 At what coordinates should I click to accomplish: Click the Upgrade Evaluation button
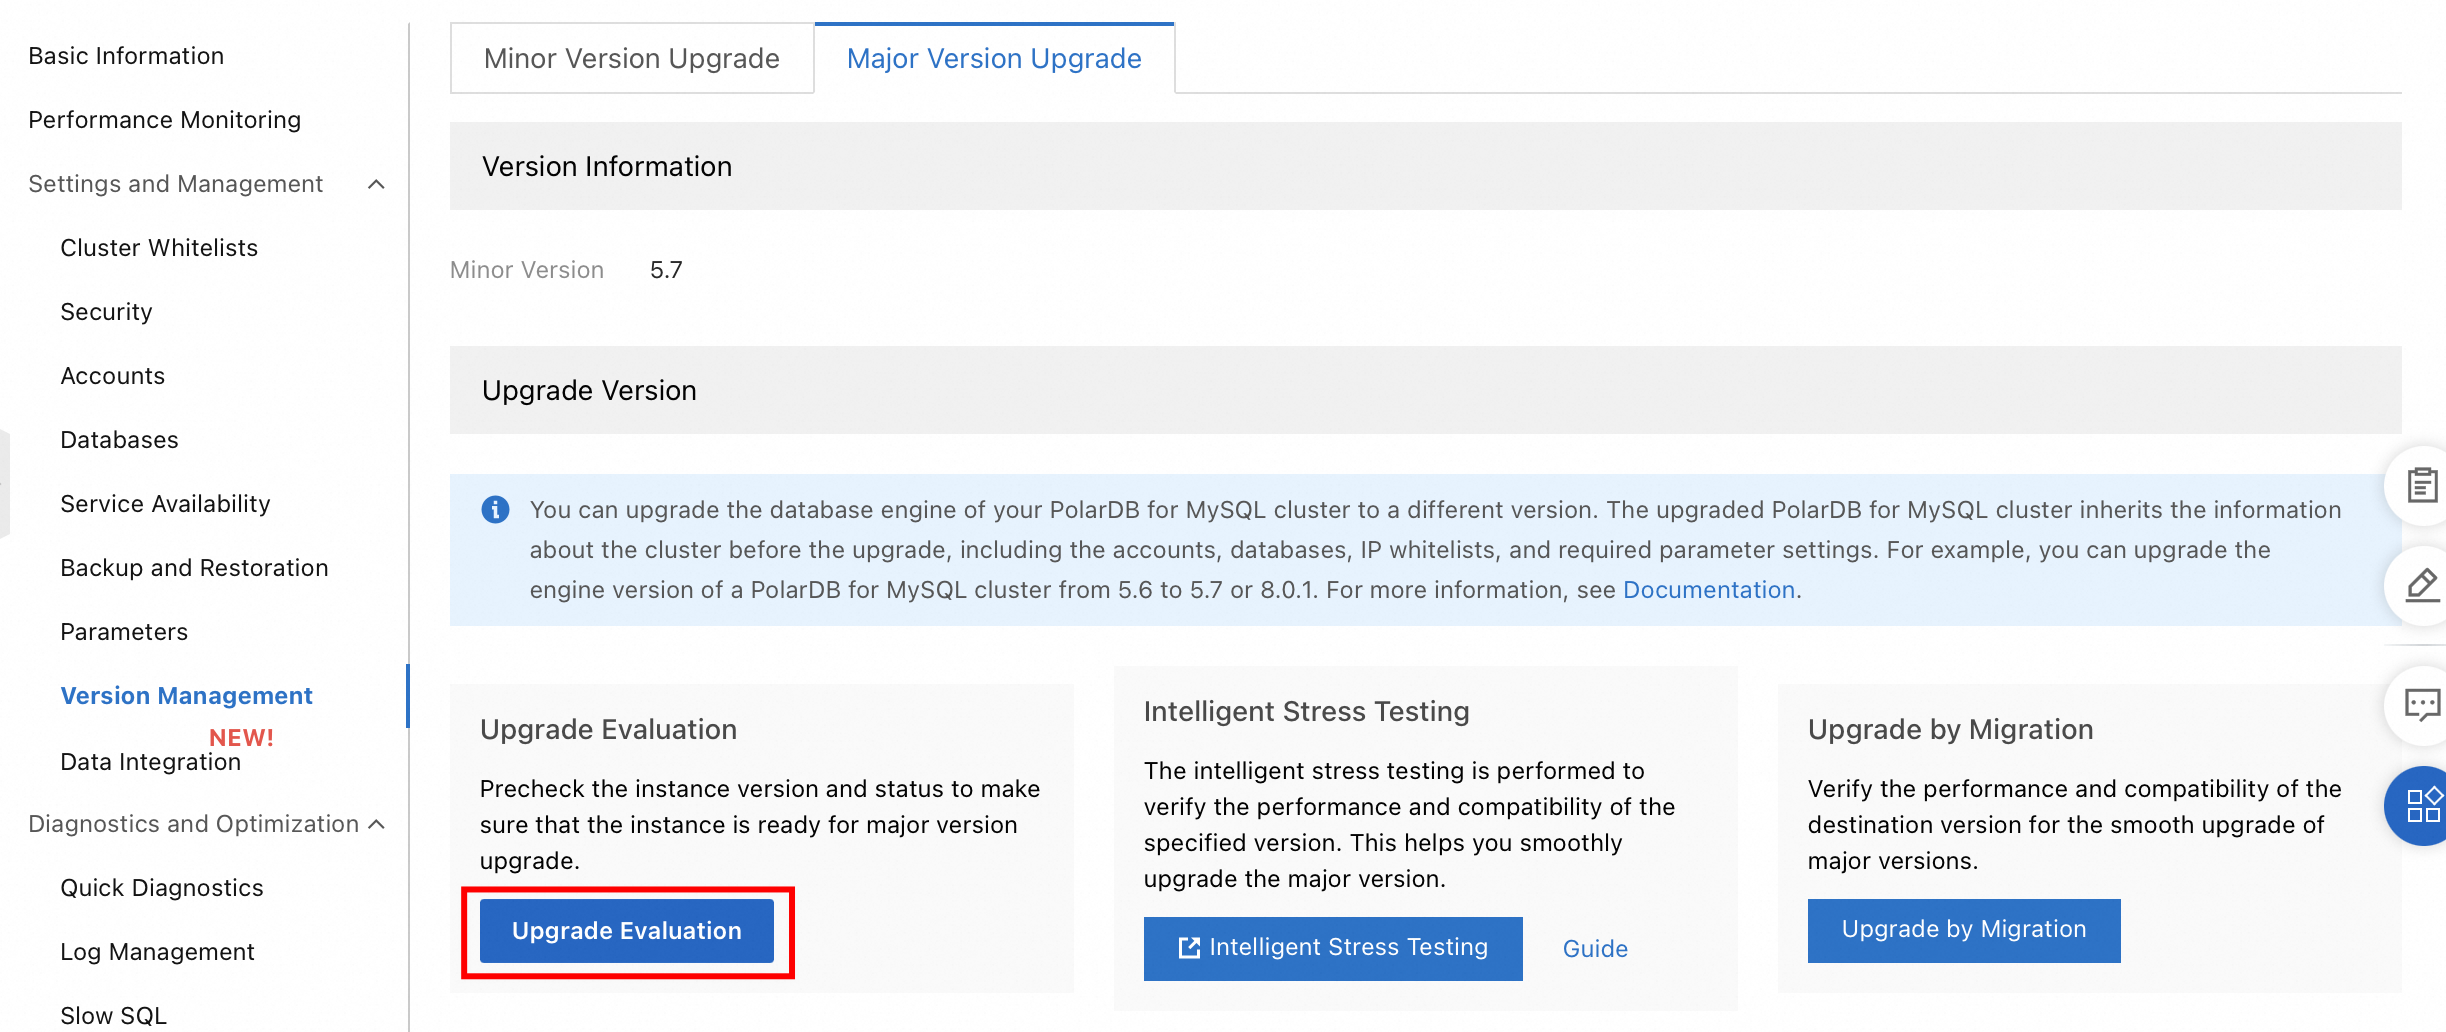[626, 931]
